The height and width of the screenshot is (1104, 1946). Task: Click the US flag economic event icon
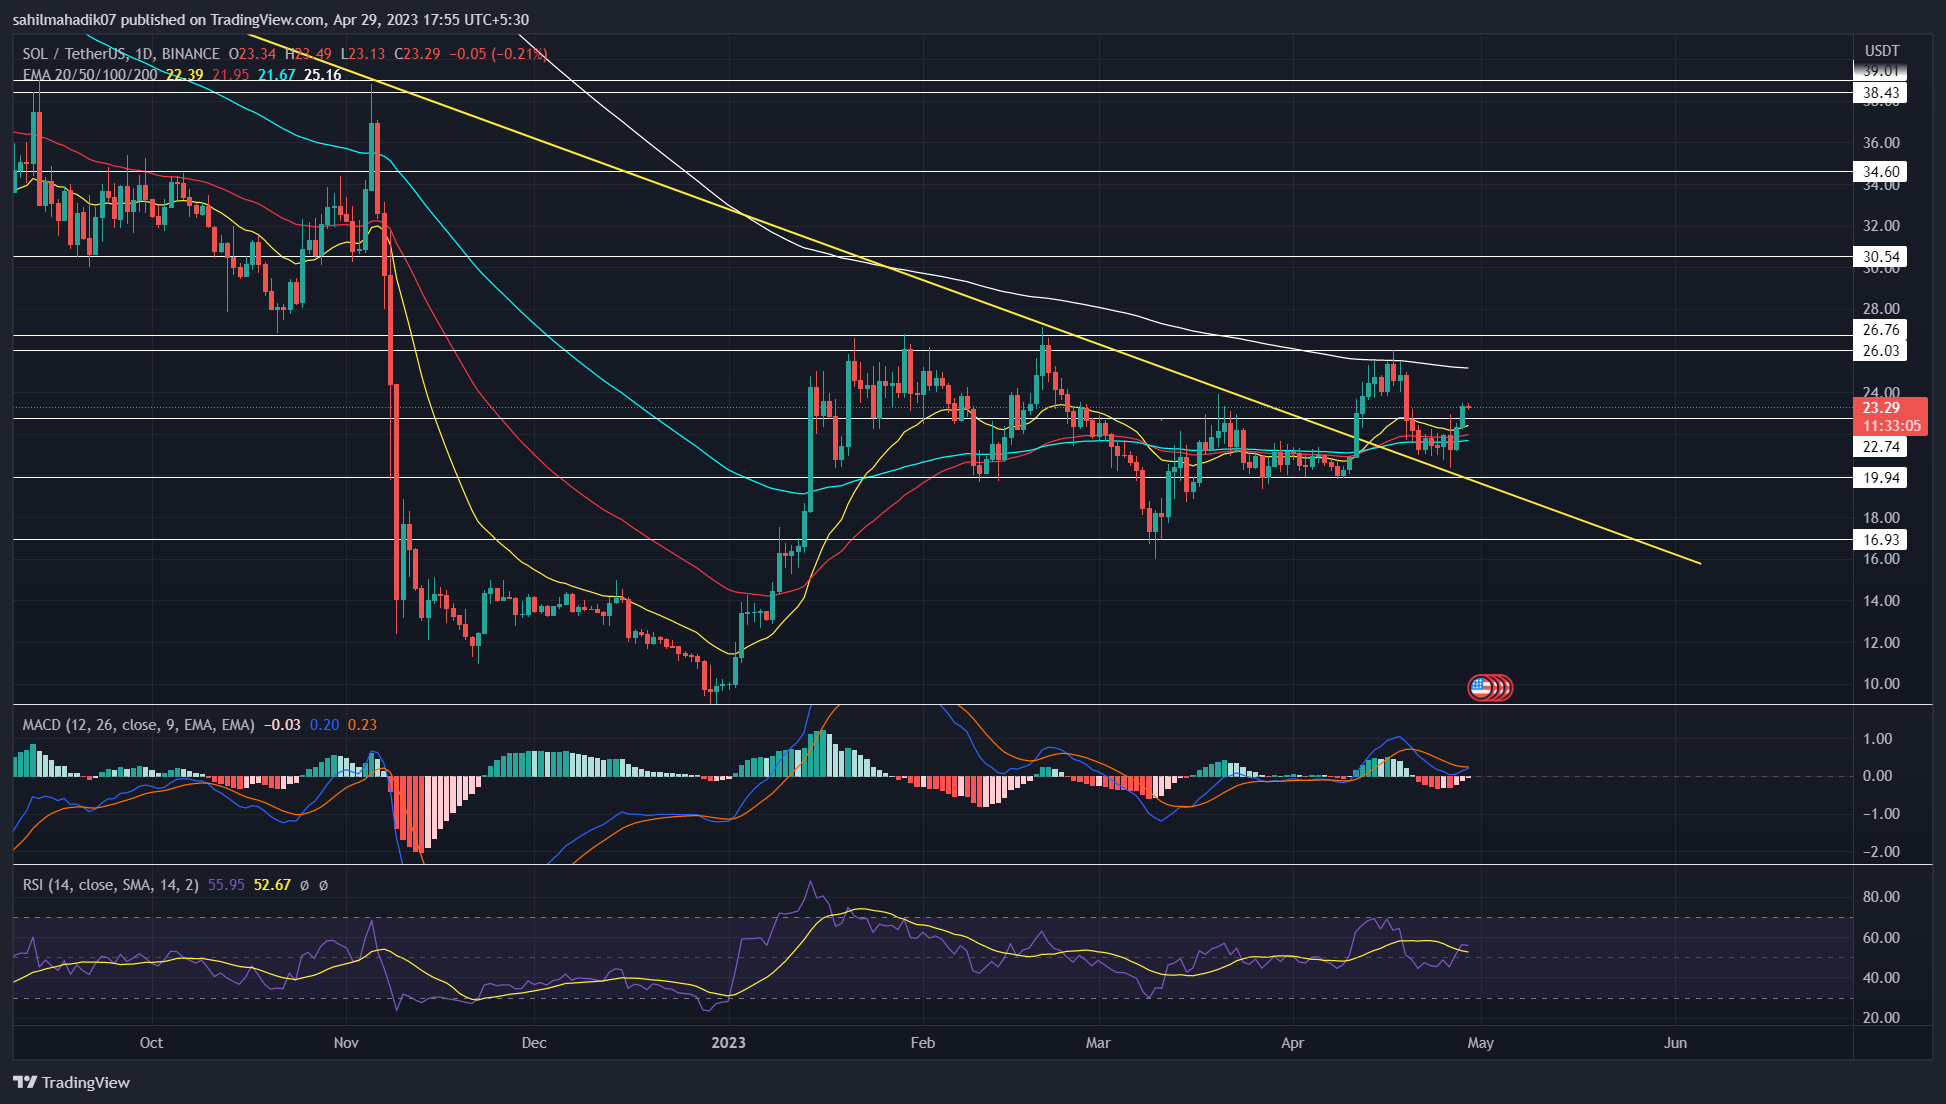coord(1481,687)
